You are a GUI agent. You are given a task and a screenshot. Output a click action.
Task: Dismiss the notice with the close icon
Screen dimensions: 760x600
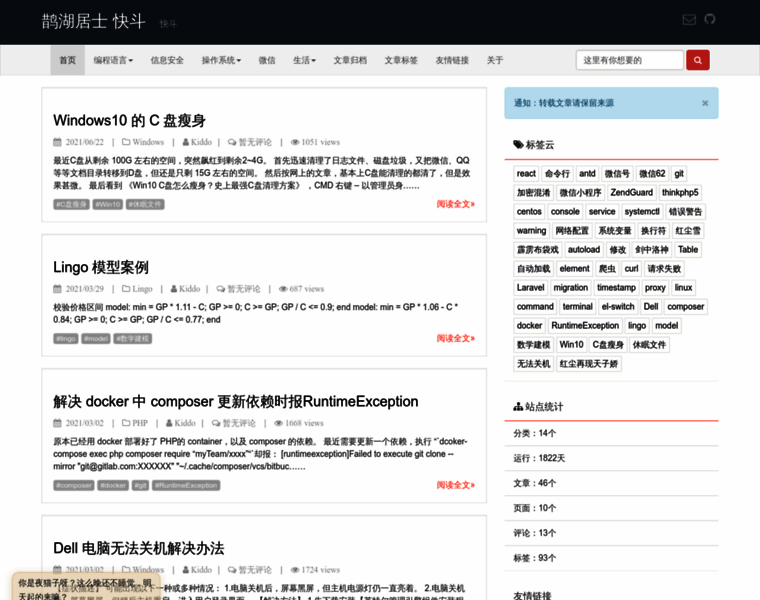[705, 103]
